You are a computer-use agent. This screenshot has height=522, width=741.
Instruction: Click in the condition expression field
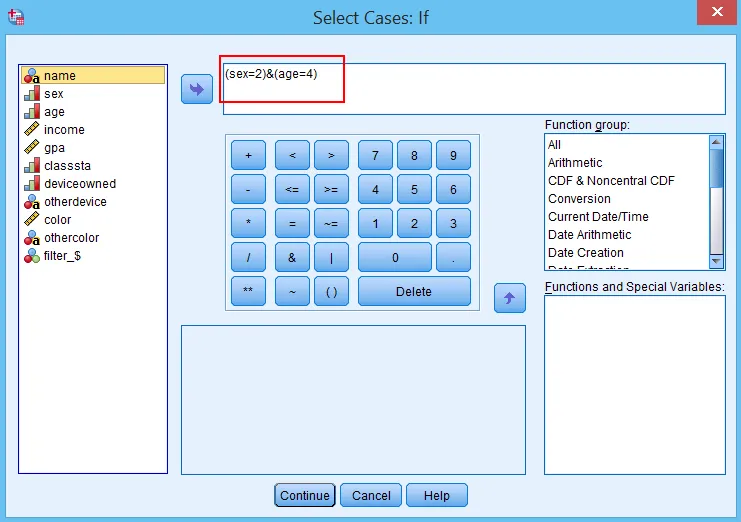(474, 89)
